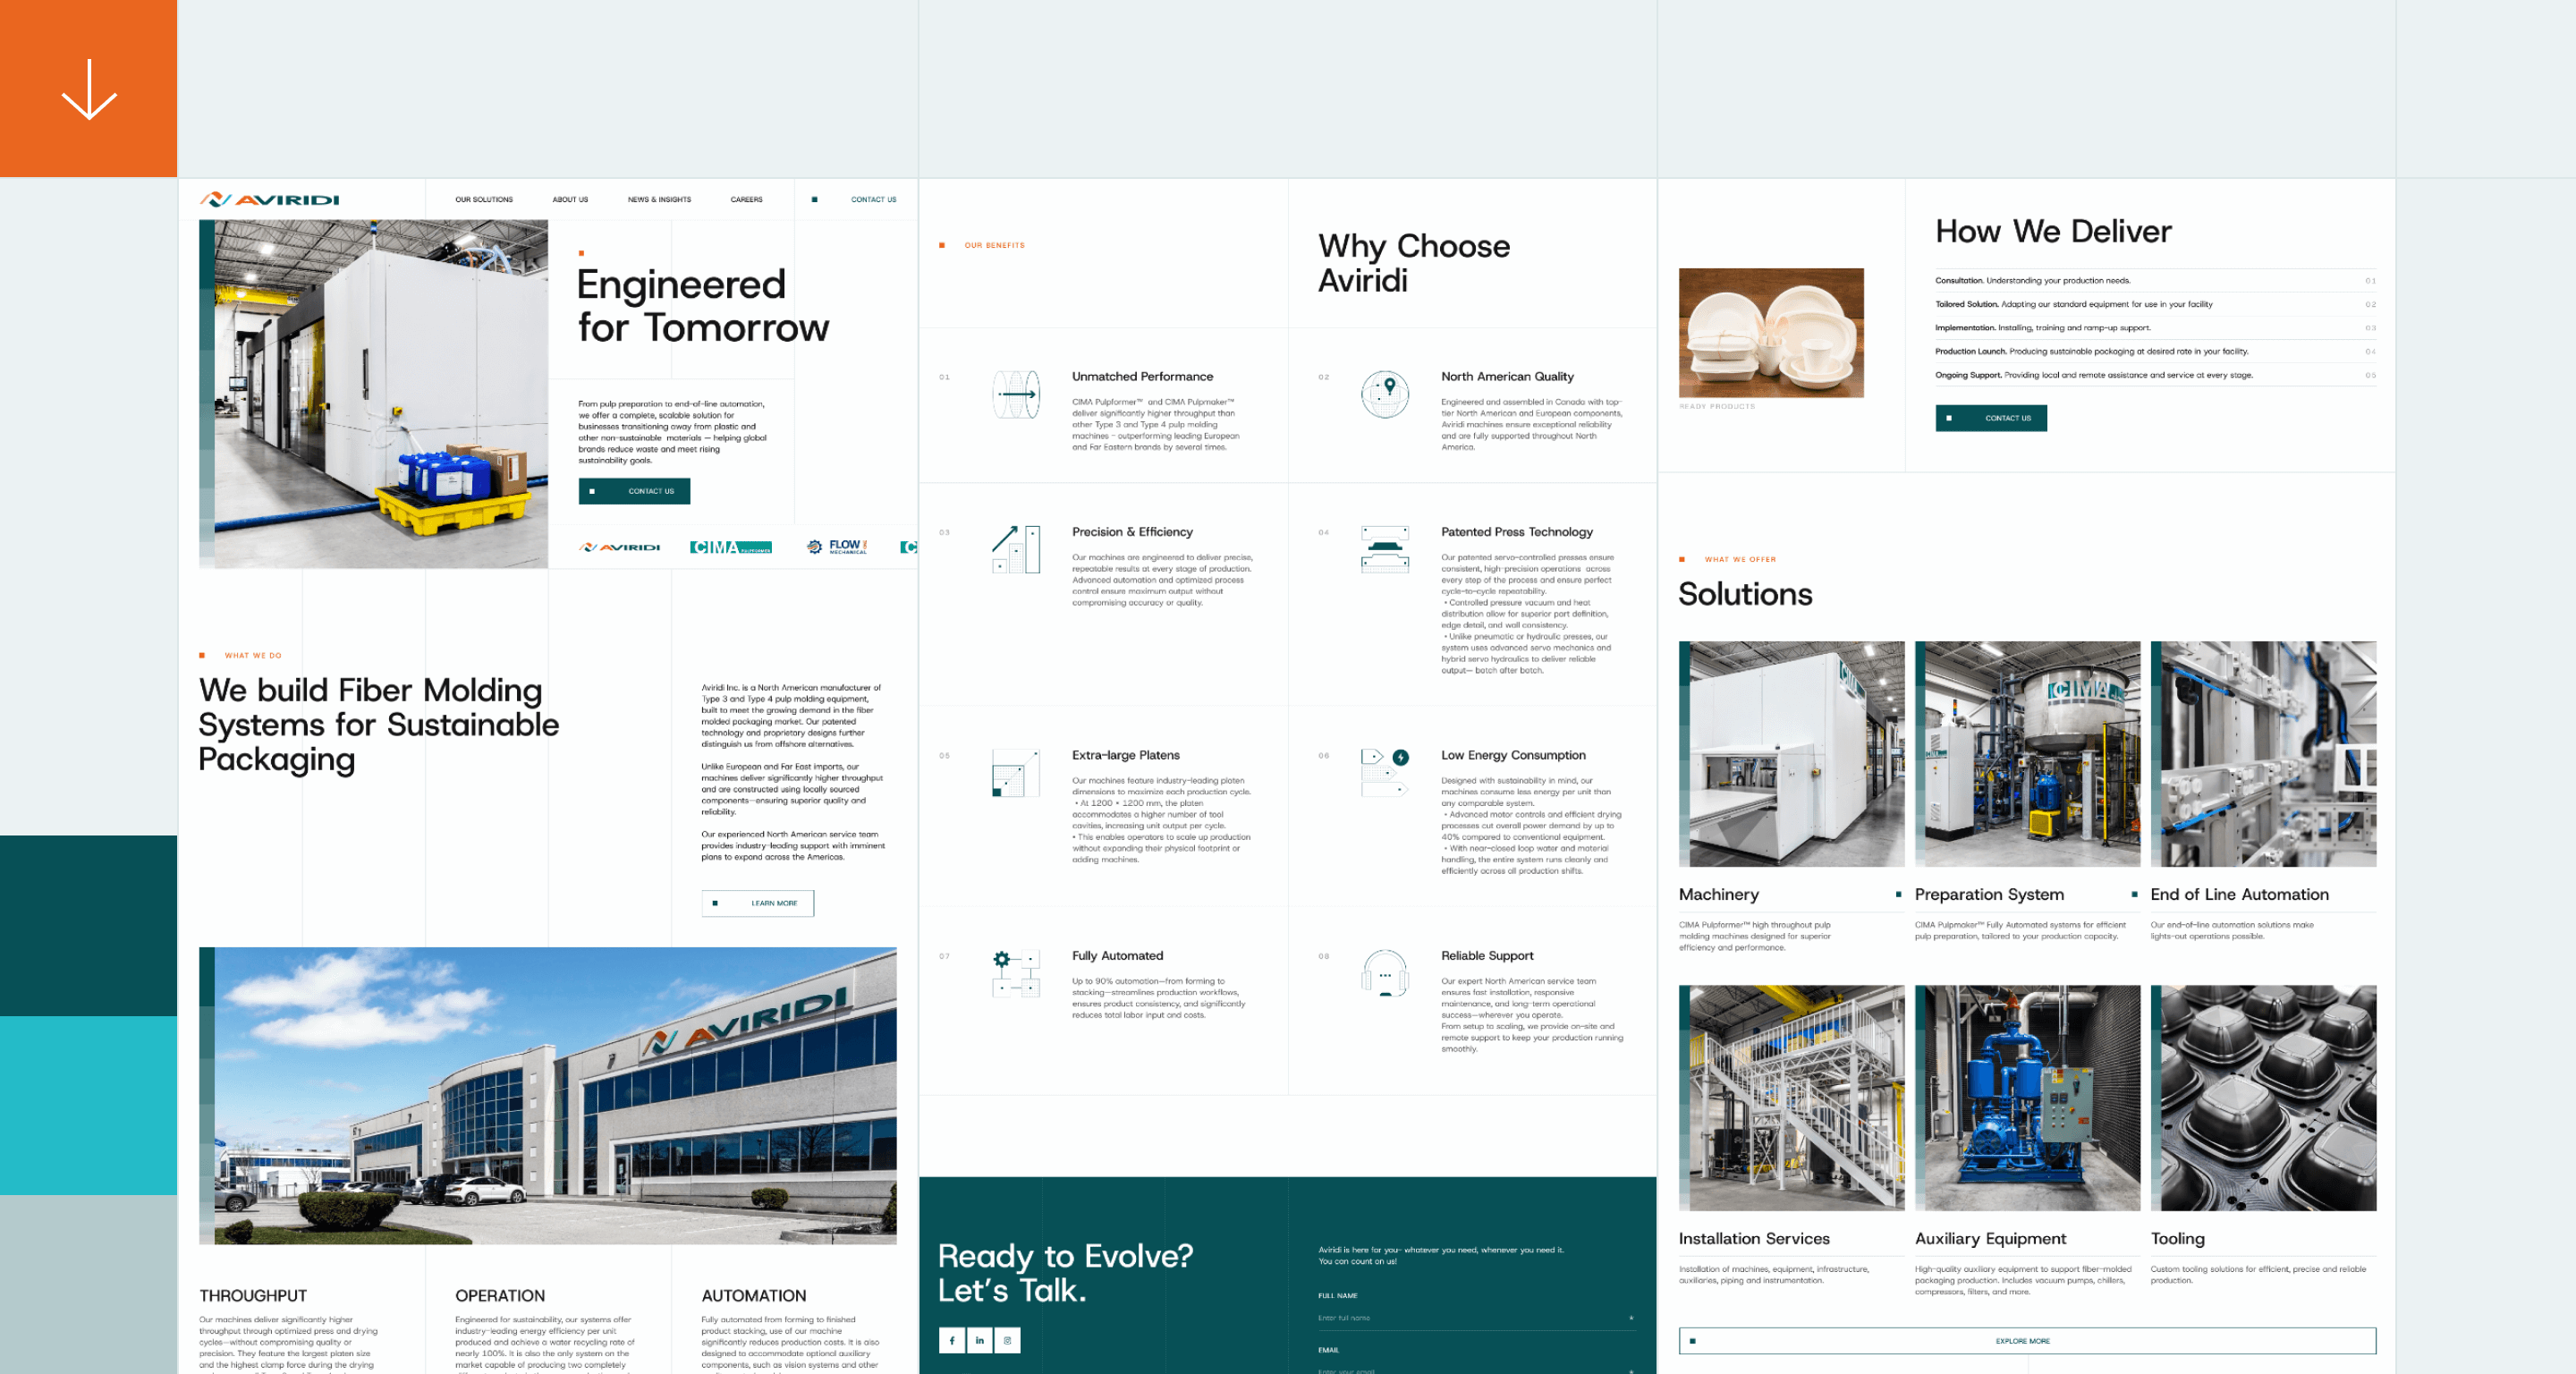Open the Instagram social icon
Viewport: 2576px width, 1374px height.
(x=1007, y=1340)
